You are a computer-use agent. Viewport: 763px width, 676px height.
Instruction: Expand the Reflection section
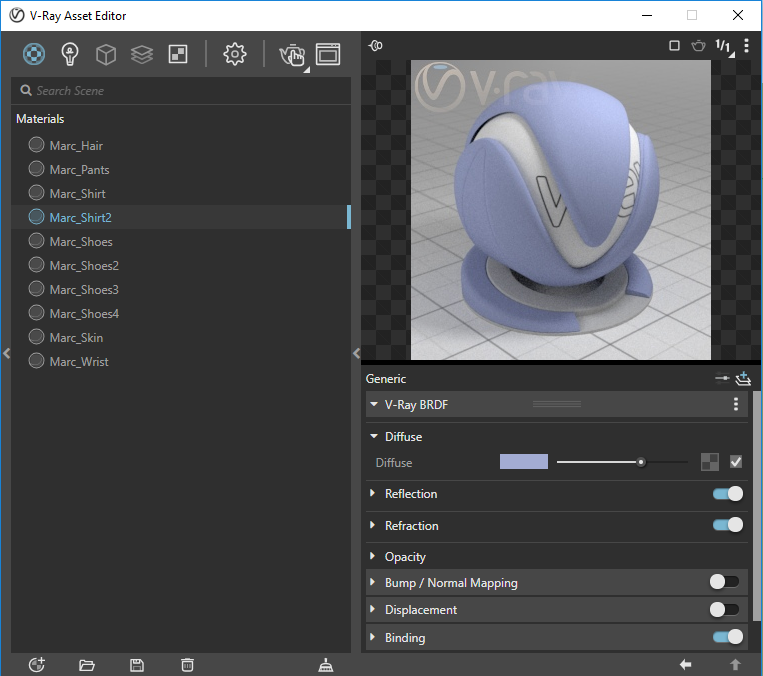tap(373, 493)
